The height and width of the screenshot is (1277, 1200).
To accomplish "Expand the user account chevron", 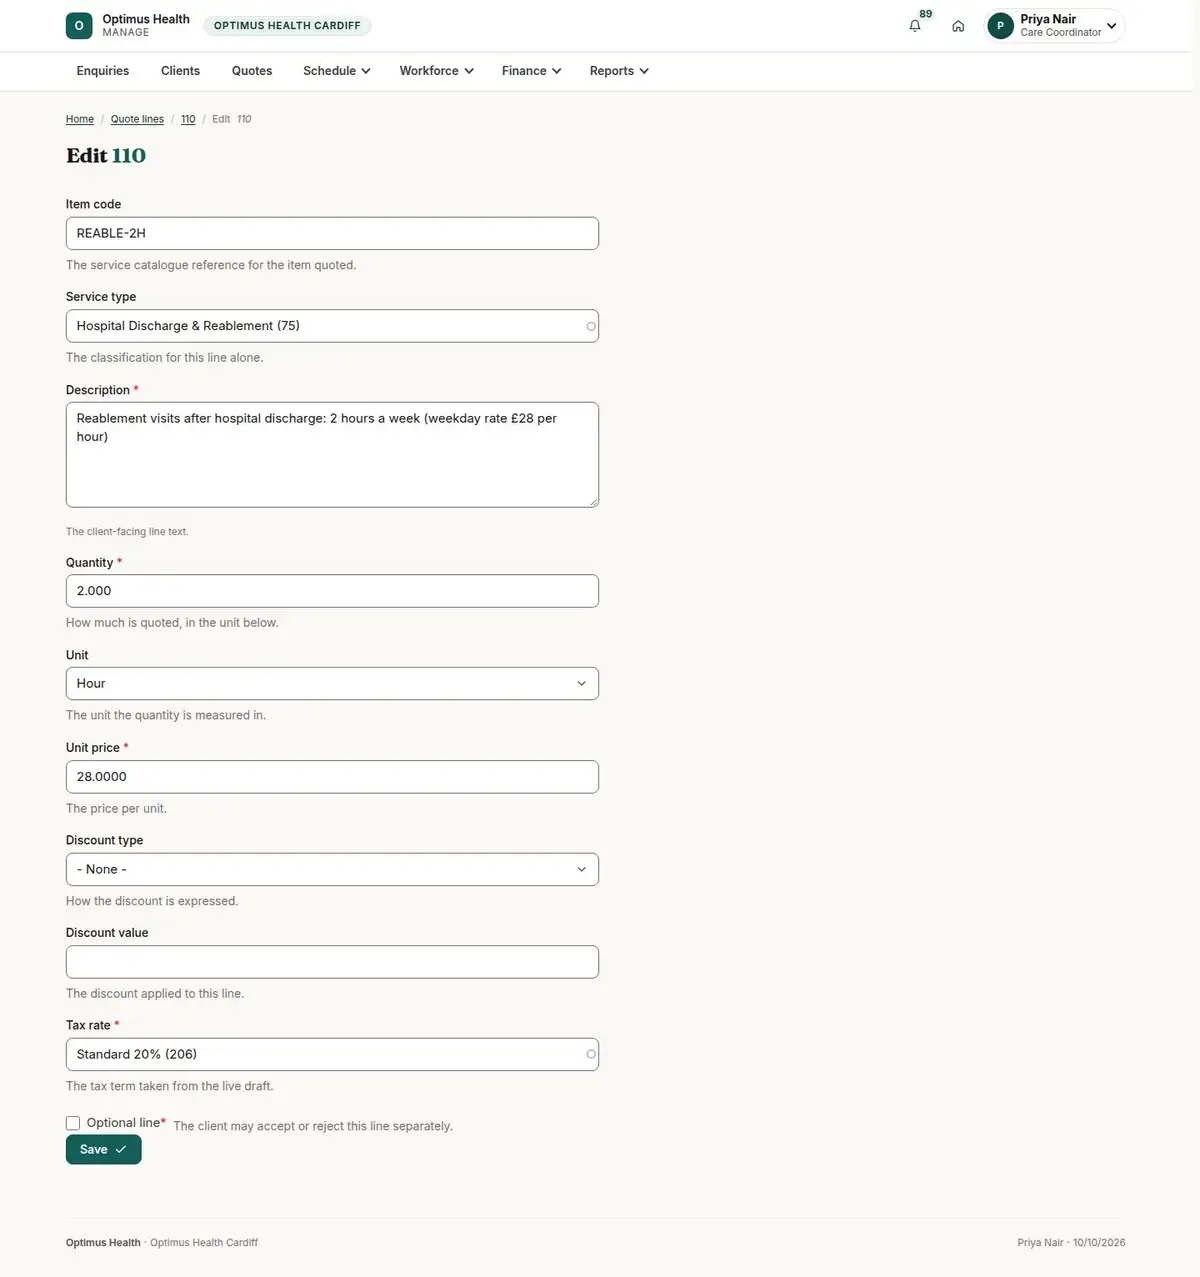I will pyautogui.click(x=1111, y=26).
